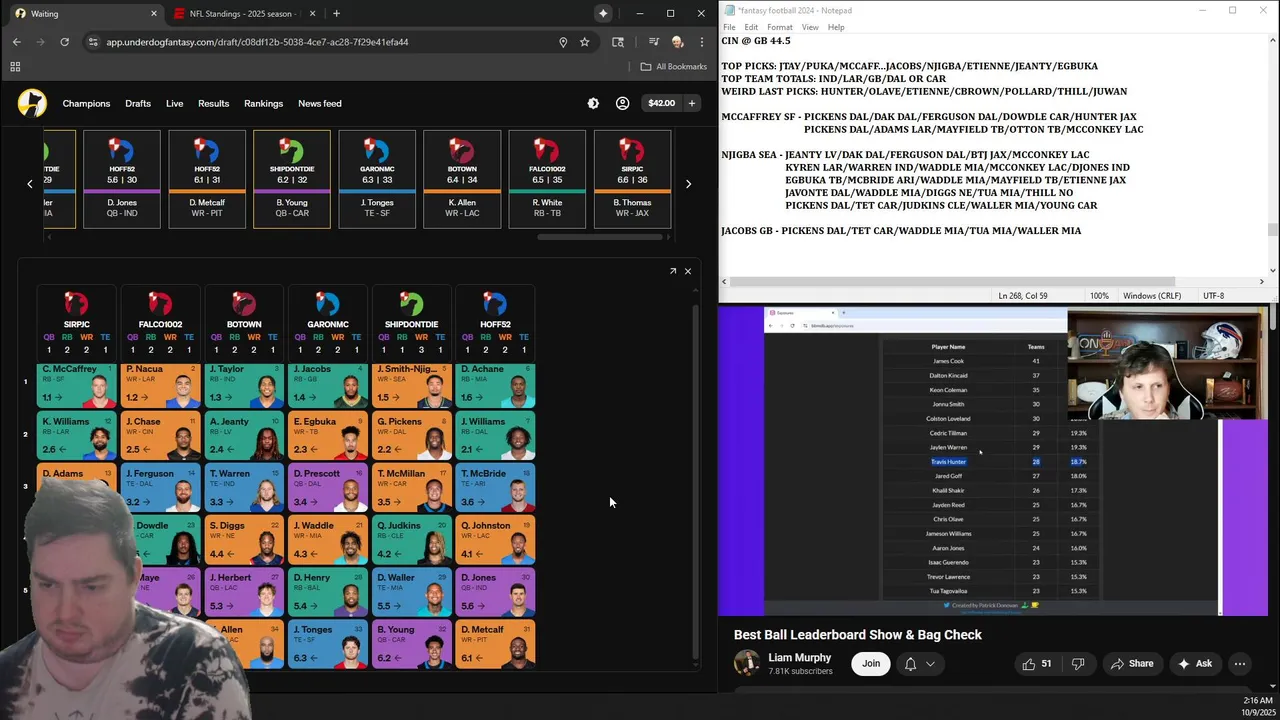The height and width of the screenshot is (720, 1280).
Task: Open the Results nav item
Action: pos(213,103)
